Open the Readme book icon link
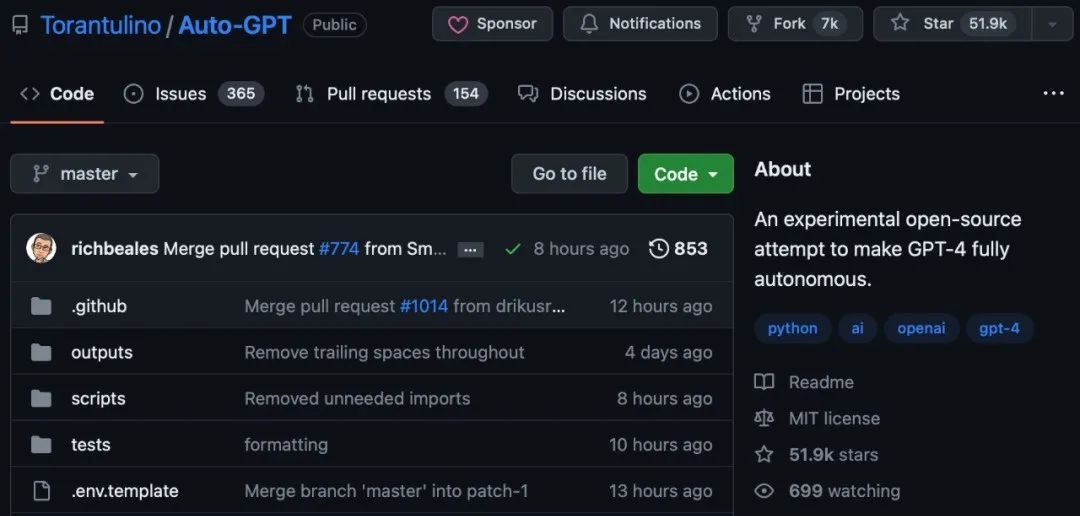1080x516 pixels. [764, 382]
